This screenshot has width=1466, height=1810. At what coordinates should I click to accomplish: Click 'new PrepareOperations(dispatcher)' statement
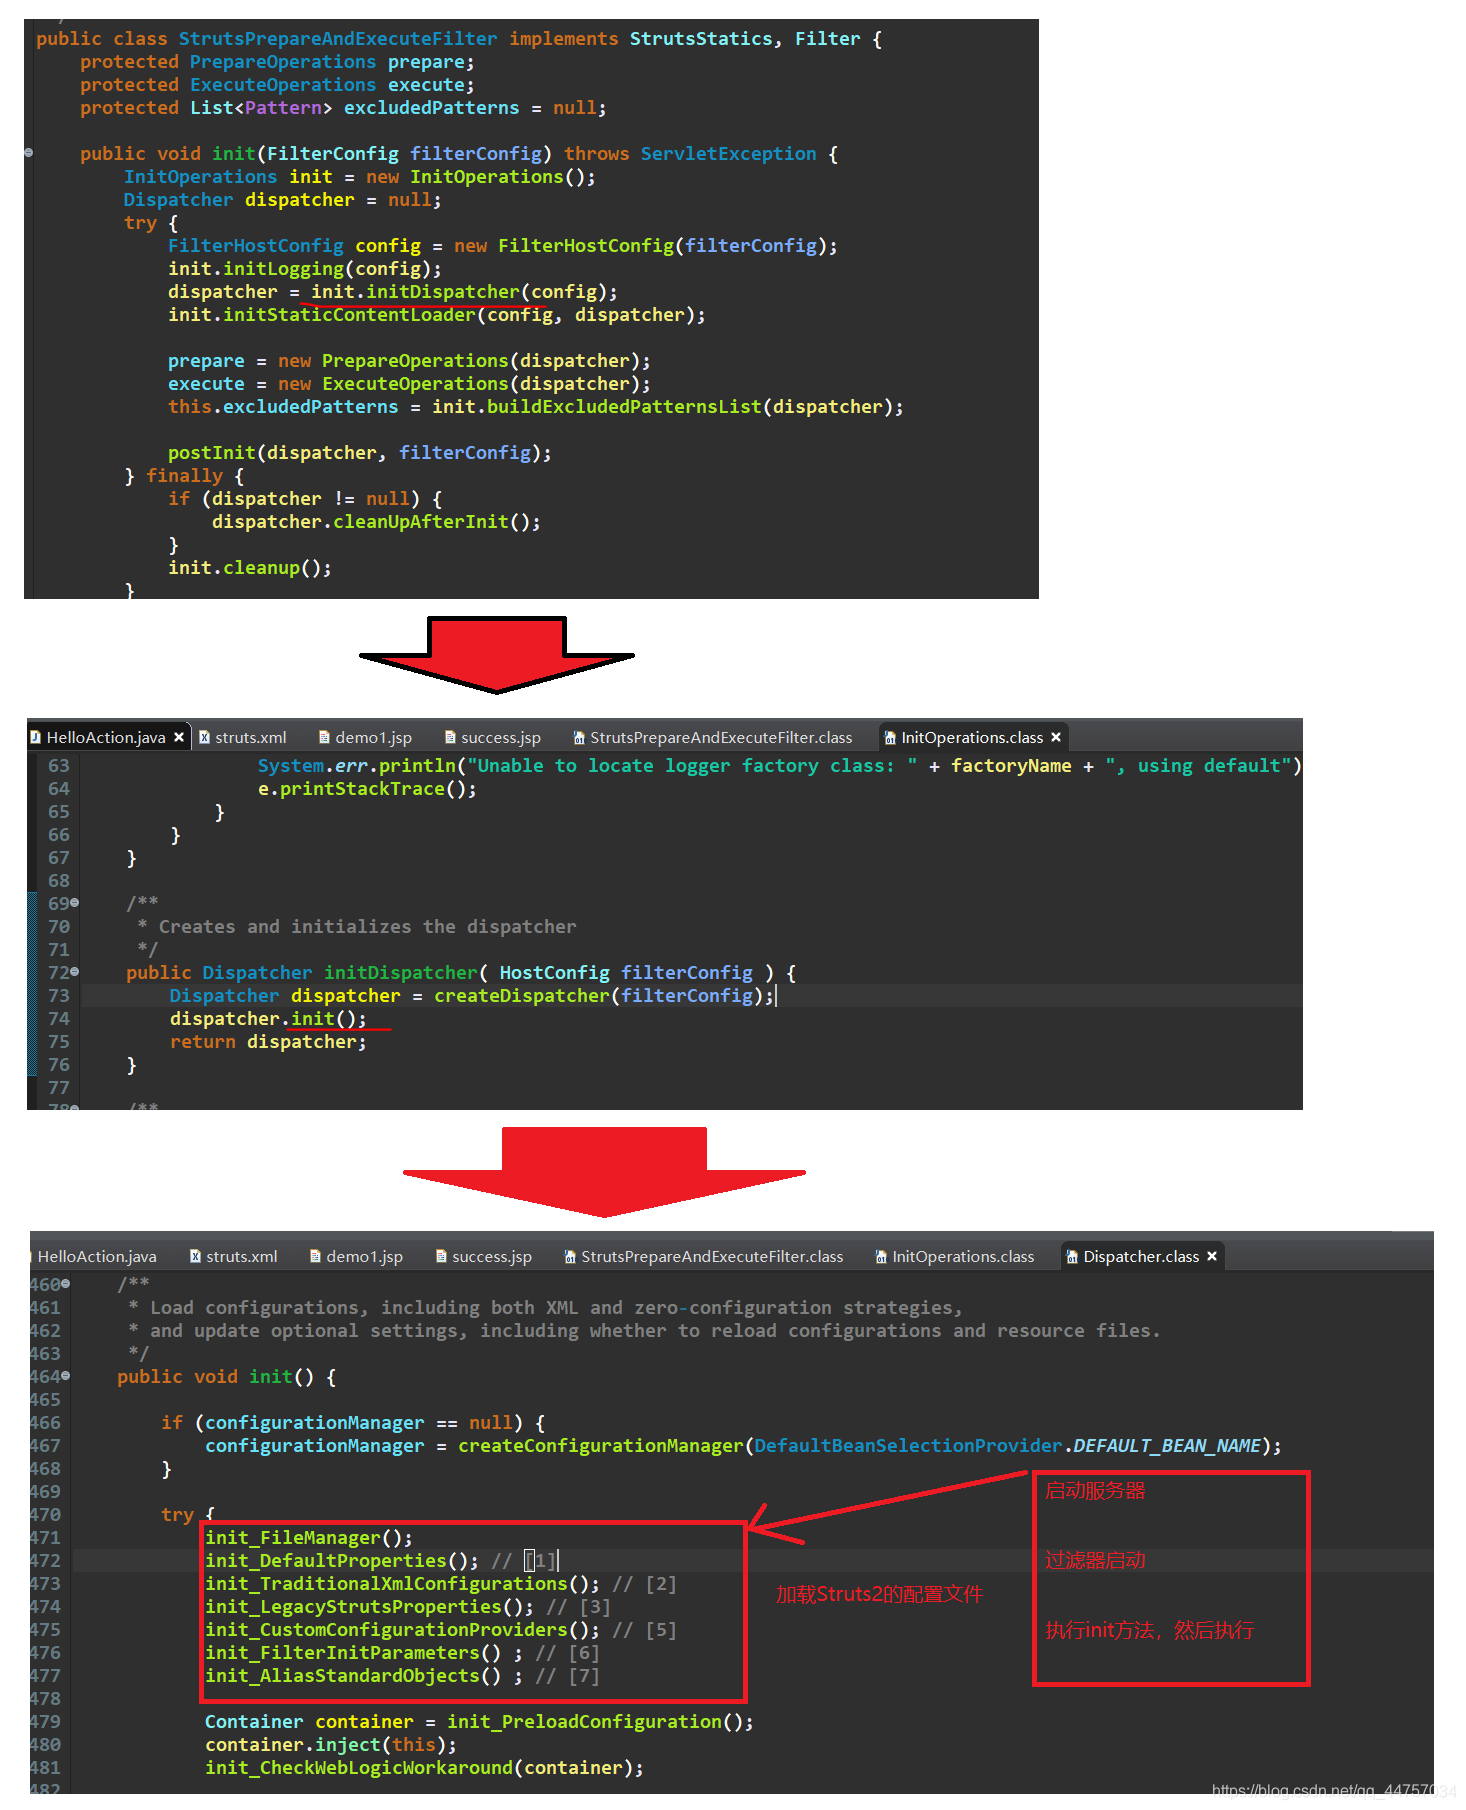pos(459,361)
